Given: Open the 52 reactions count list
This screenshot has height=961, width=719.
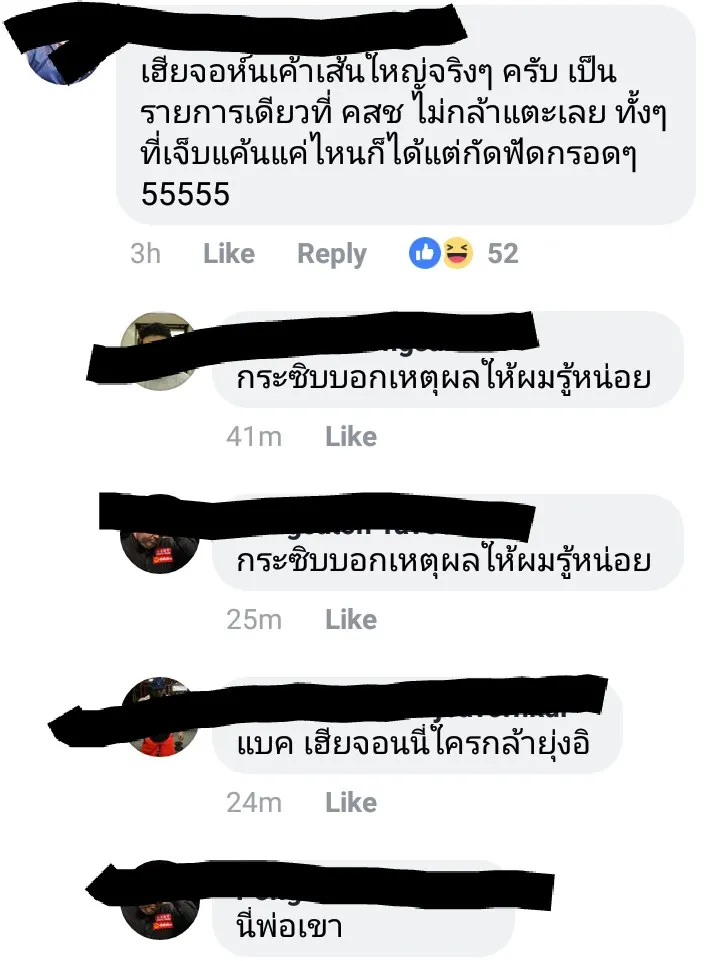Looking at the screenshot, I should [x=503, y=253].
